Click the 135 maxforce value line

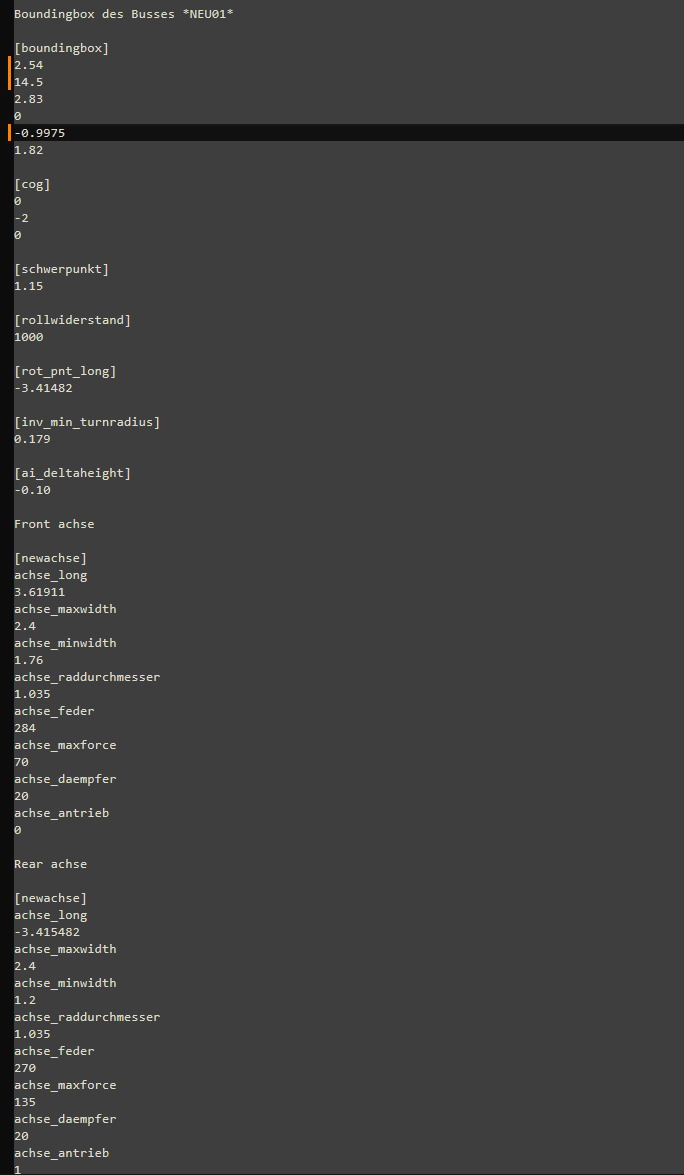click(x=25, y=1102)
